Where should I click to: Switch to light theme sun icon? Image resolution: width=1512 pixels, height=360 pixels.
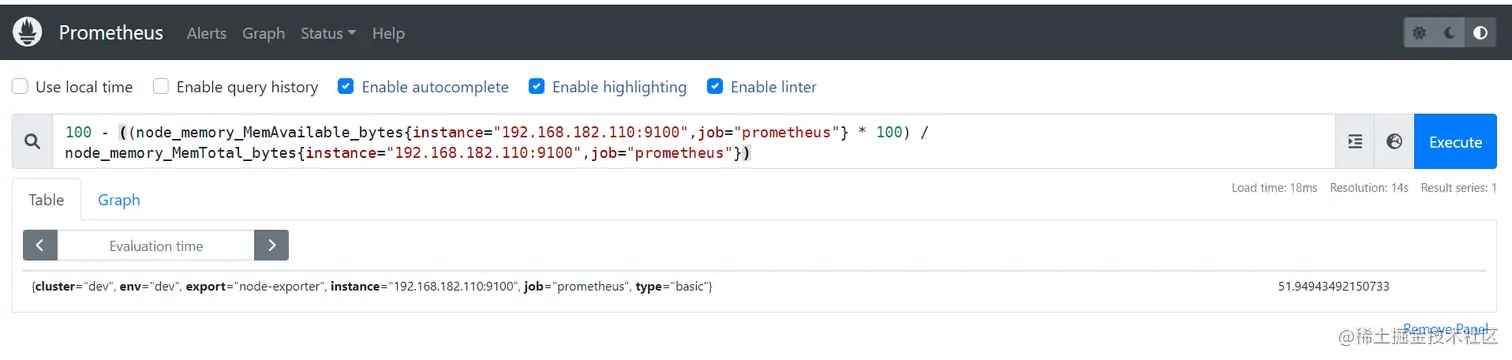tap(1419, 33)
